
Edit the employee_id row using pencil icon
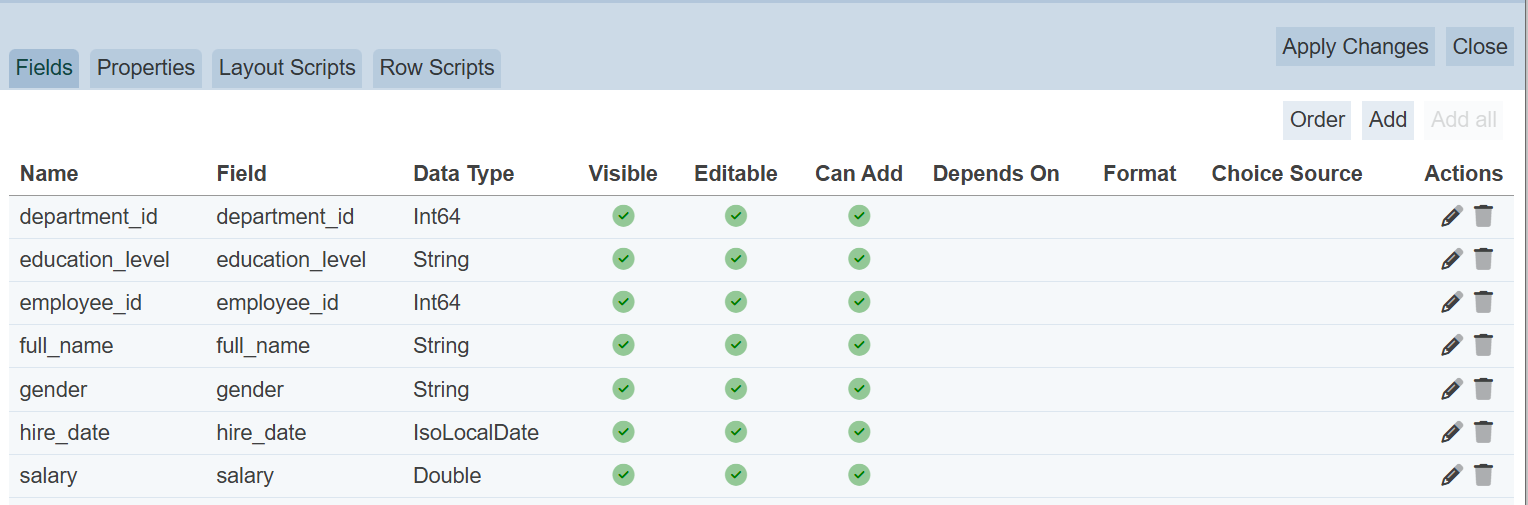pyautogui.click(x=1451, y=302)
